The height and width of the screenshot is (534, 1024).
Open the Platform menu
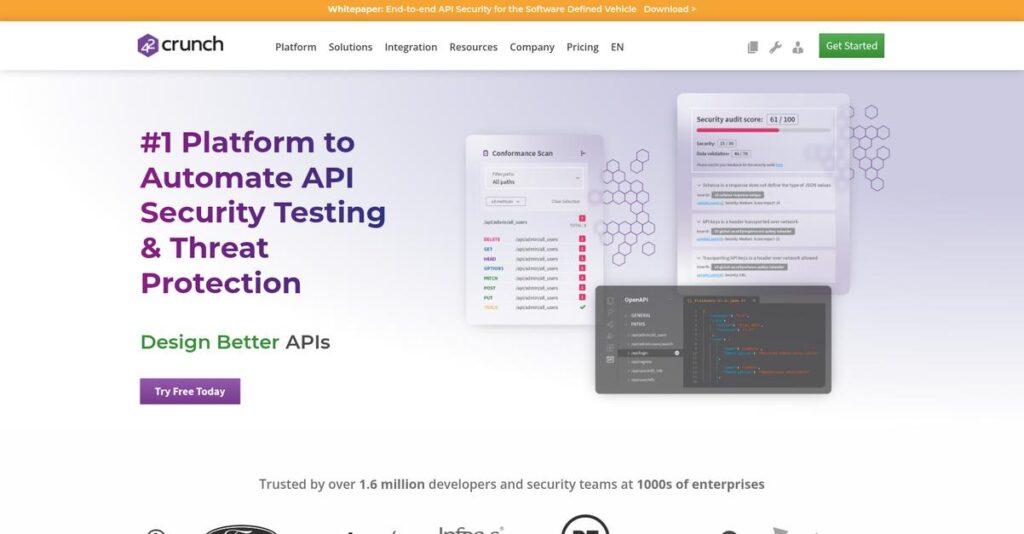click(x=296, y=47)
